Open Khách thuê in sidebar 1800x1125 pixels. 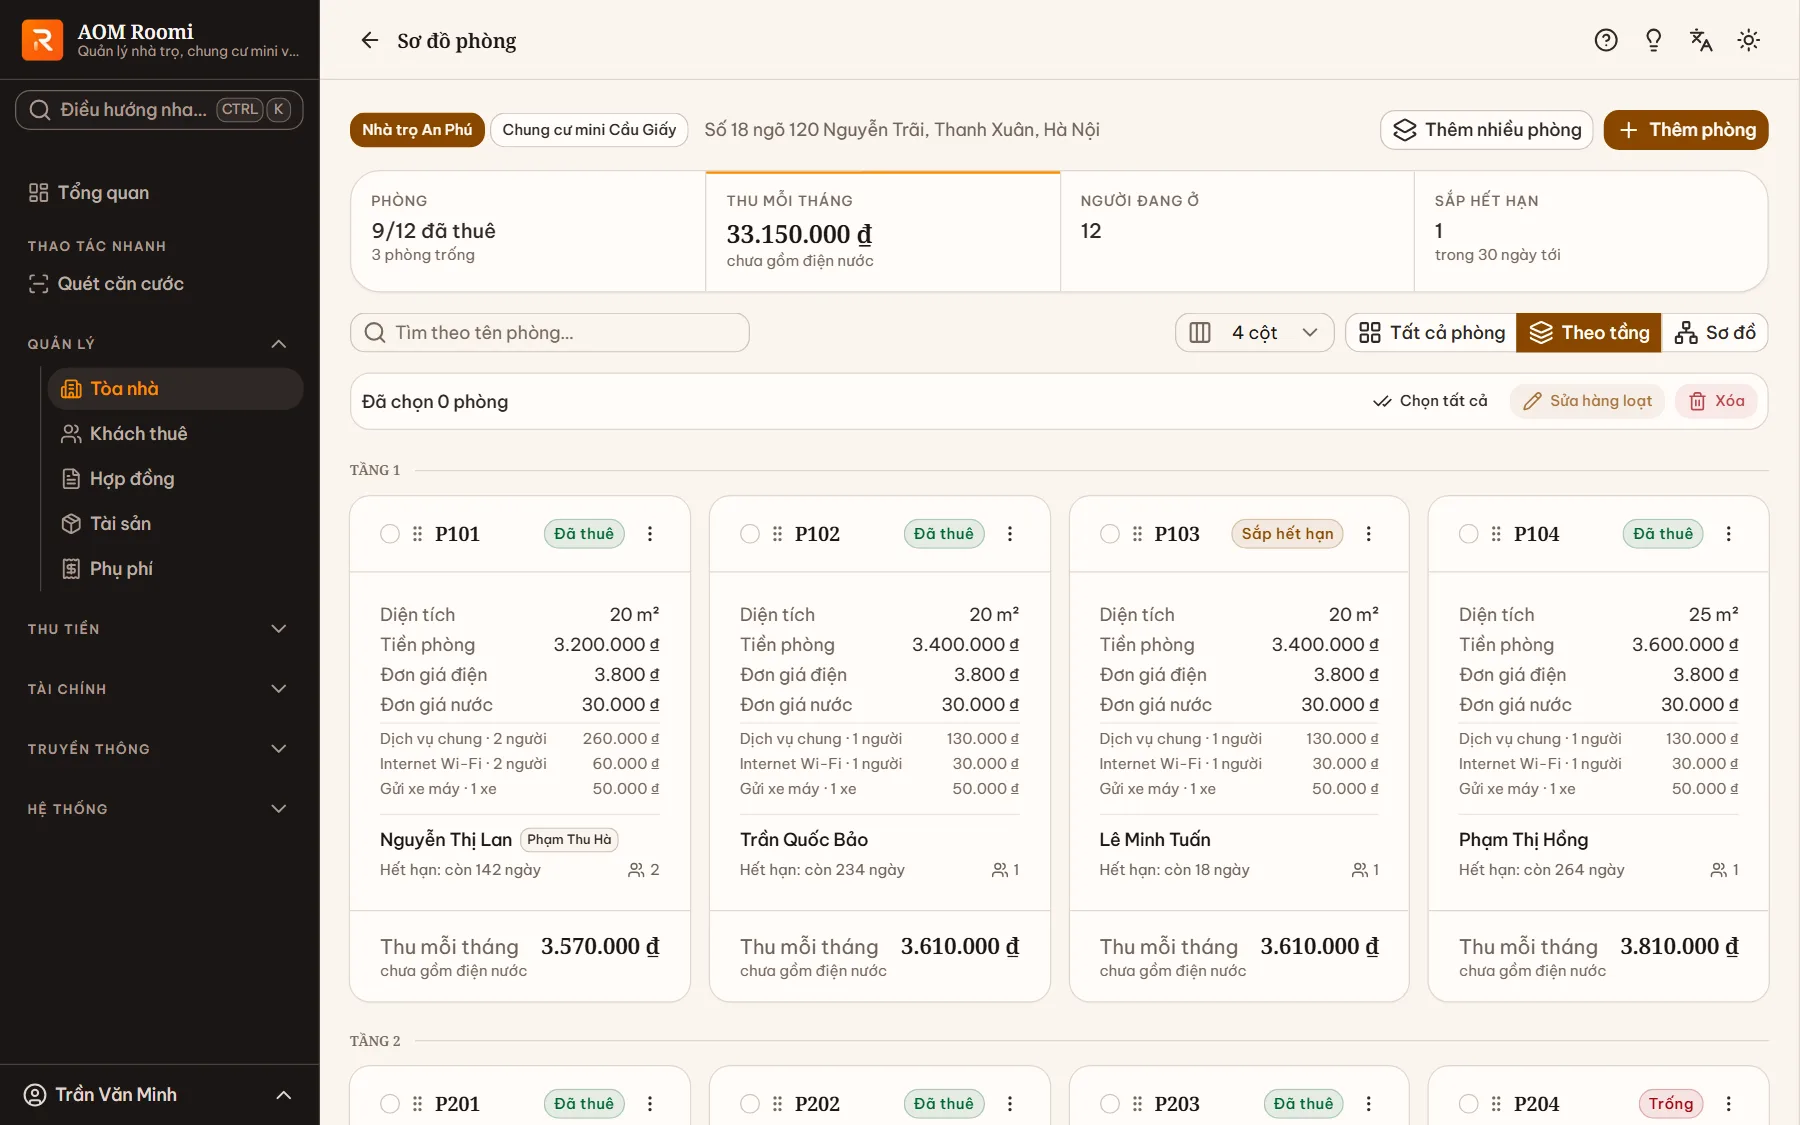[x=175, y=434]
